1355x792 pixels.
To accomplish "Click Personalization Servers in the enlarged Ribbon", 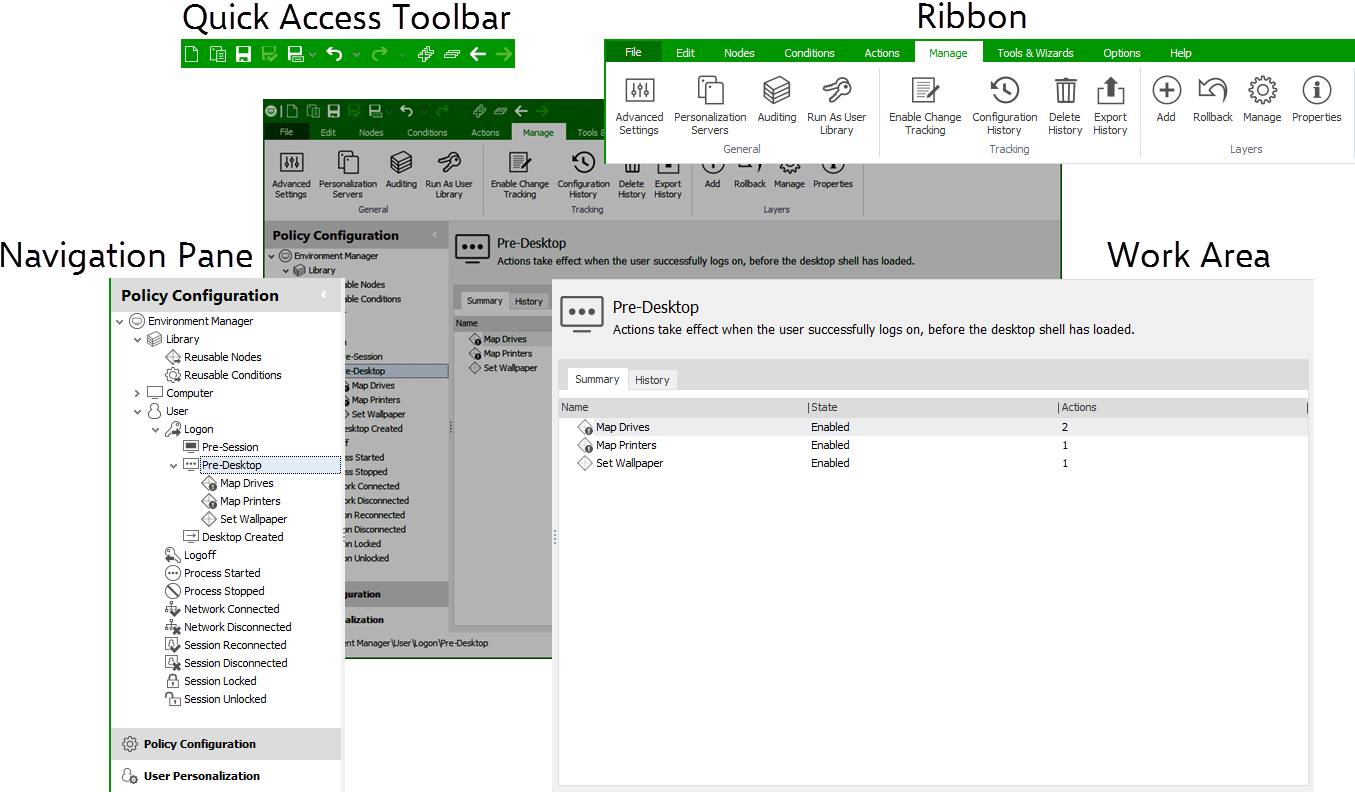I will (710, 106).
